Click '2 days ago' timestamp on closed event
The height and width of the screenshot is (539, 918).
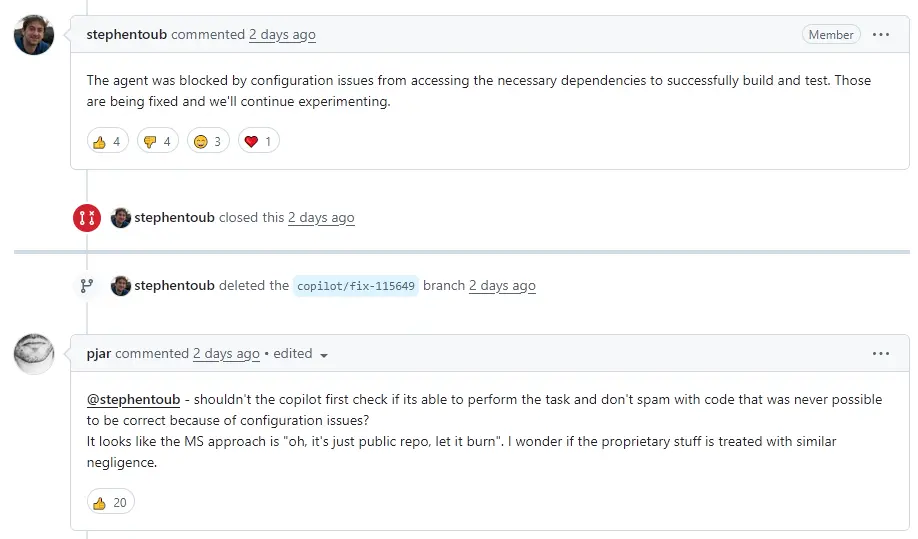click(321, 218)
